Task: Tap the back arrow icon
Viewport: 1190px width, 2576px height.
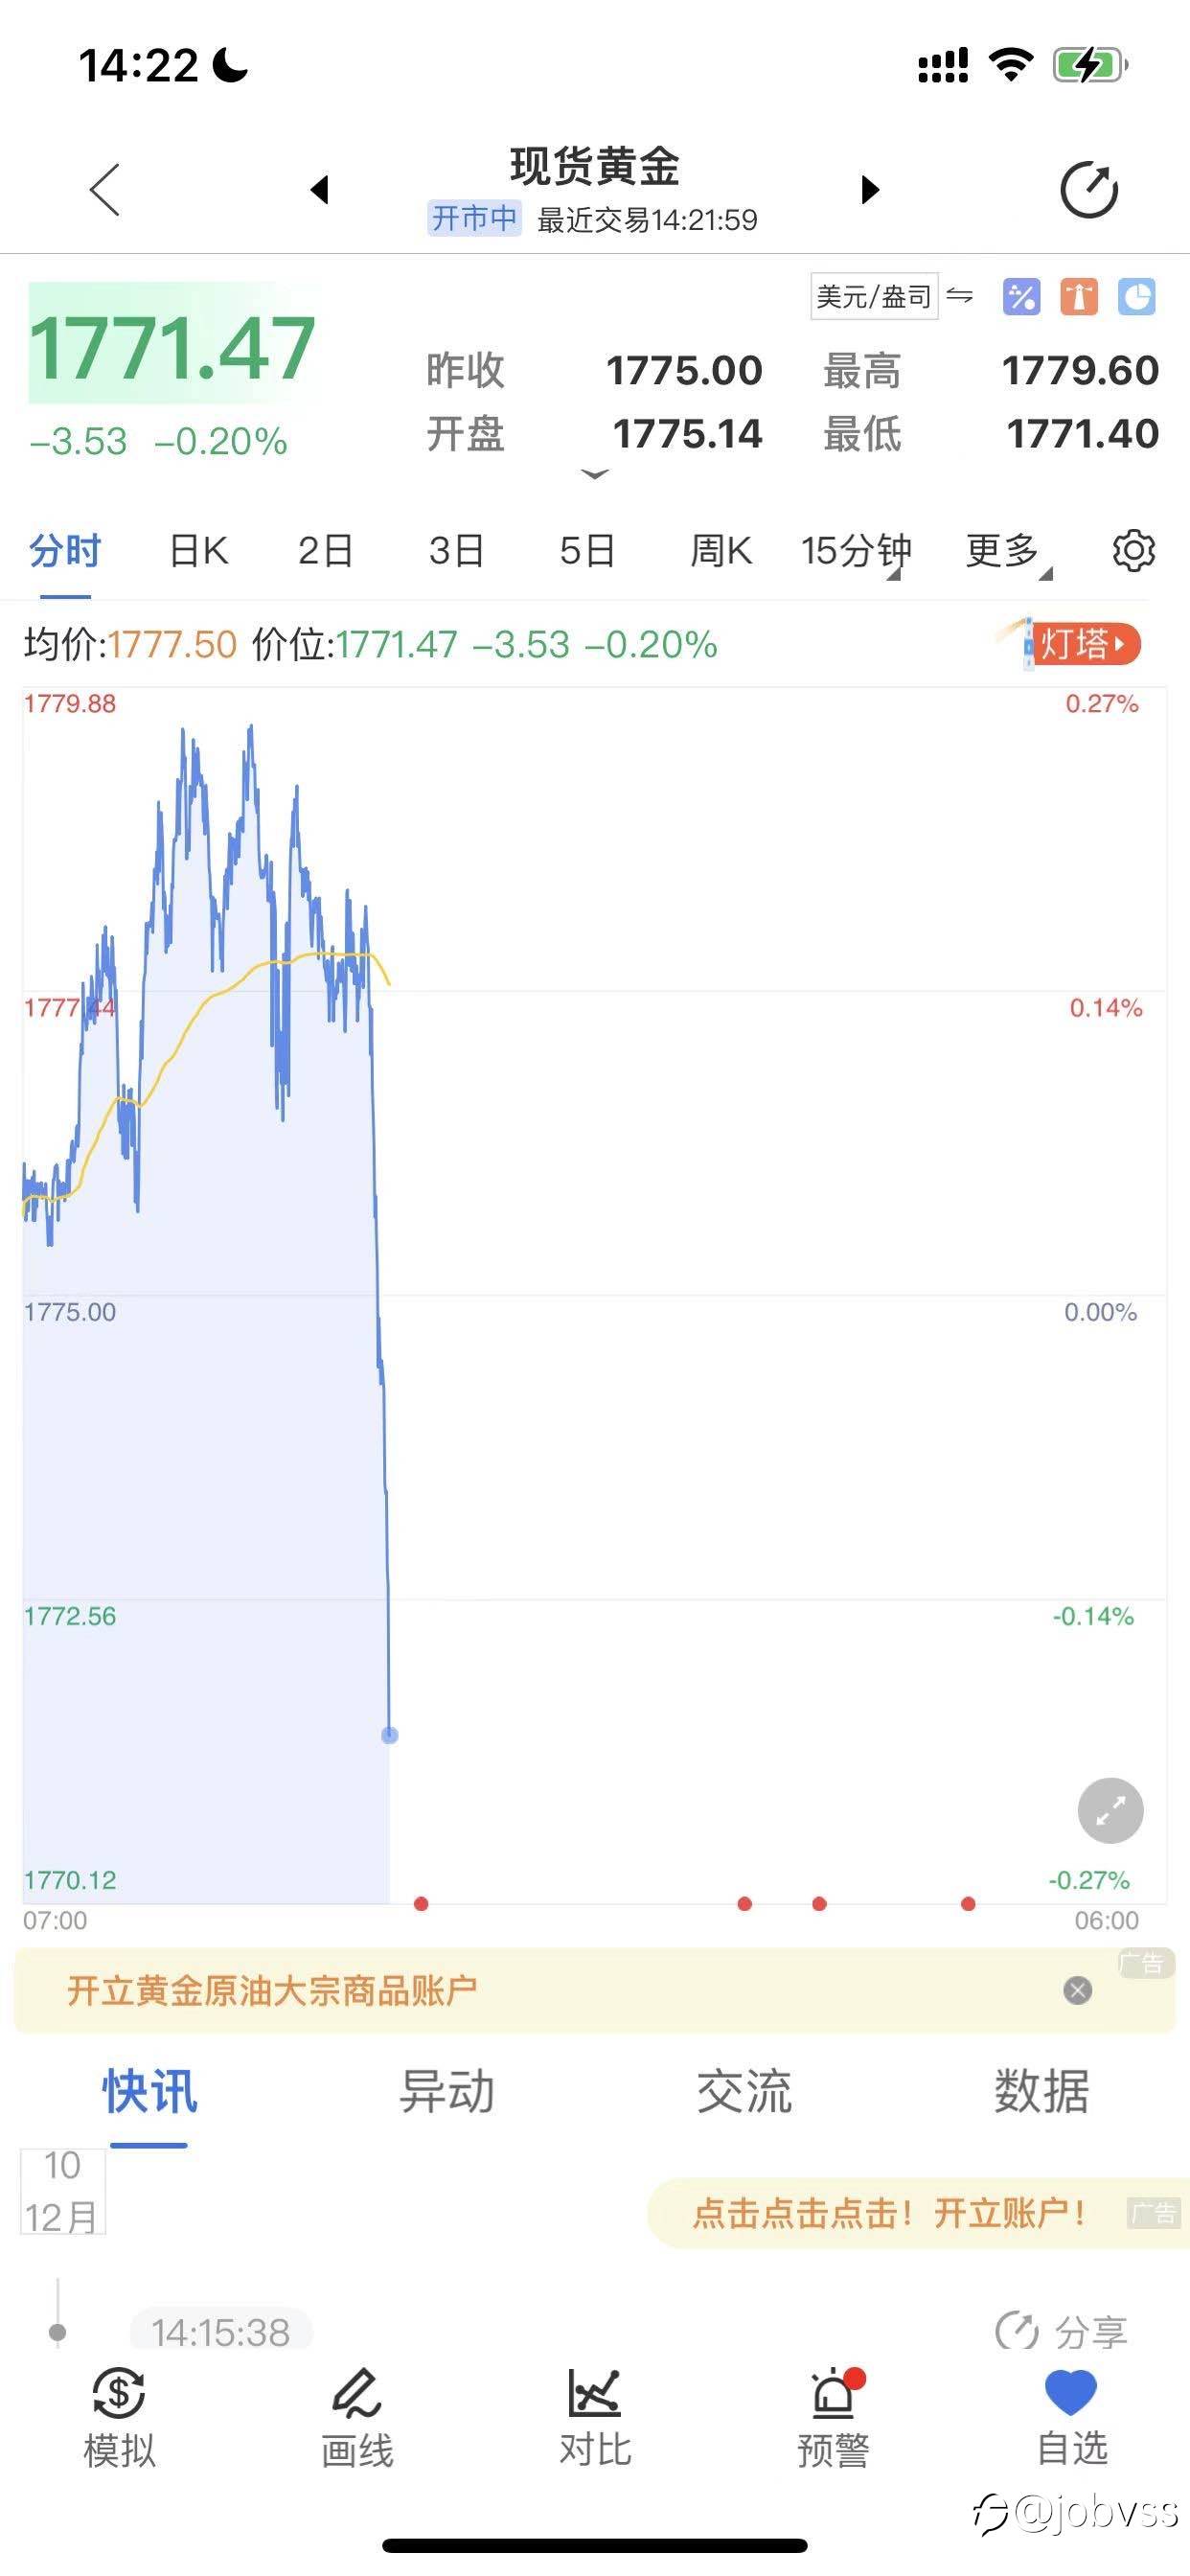Action: 105,190
